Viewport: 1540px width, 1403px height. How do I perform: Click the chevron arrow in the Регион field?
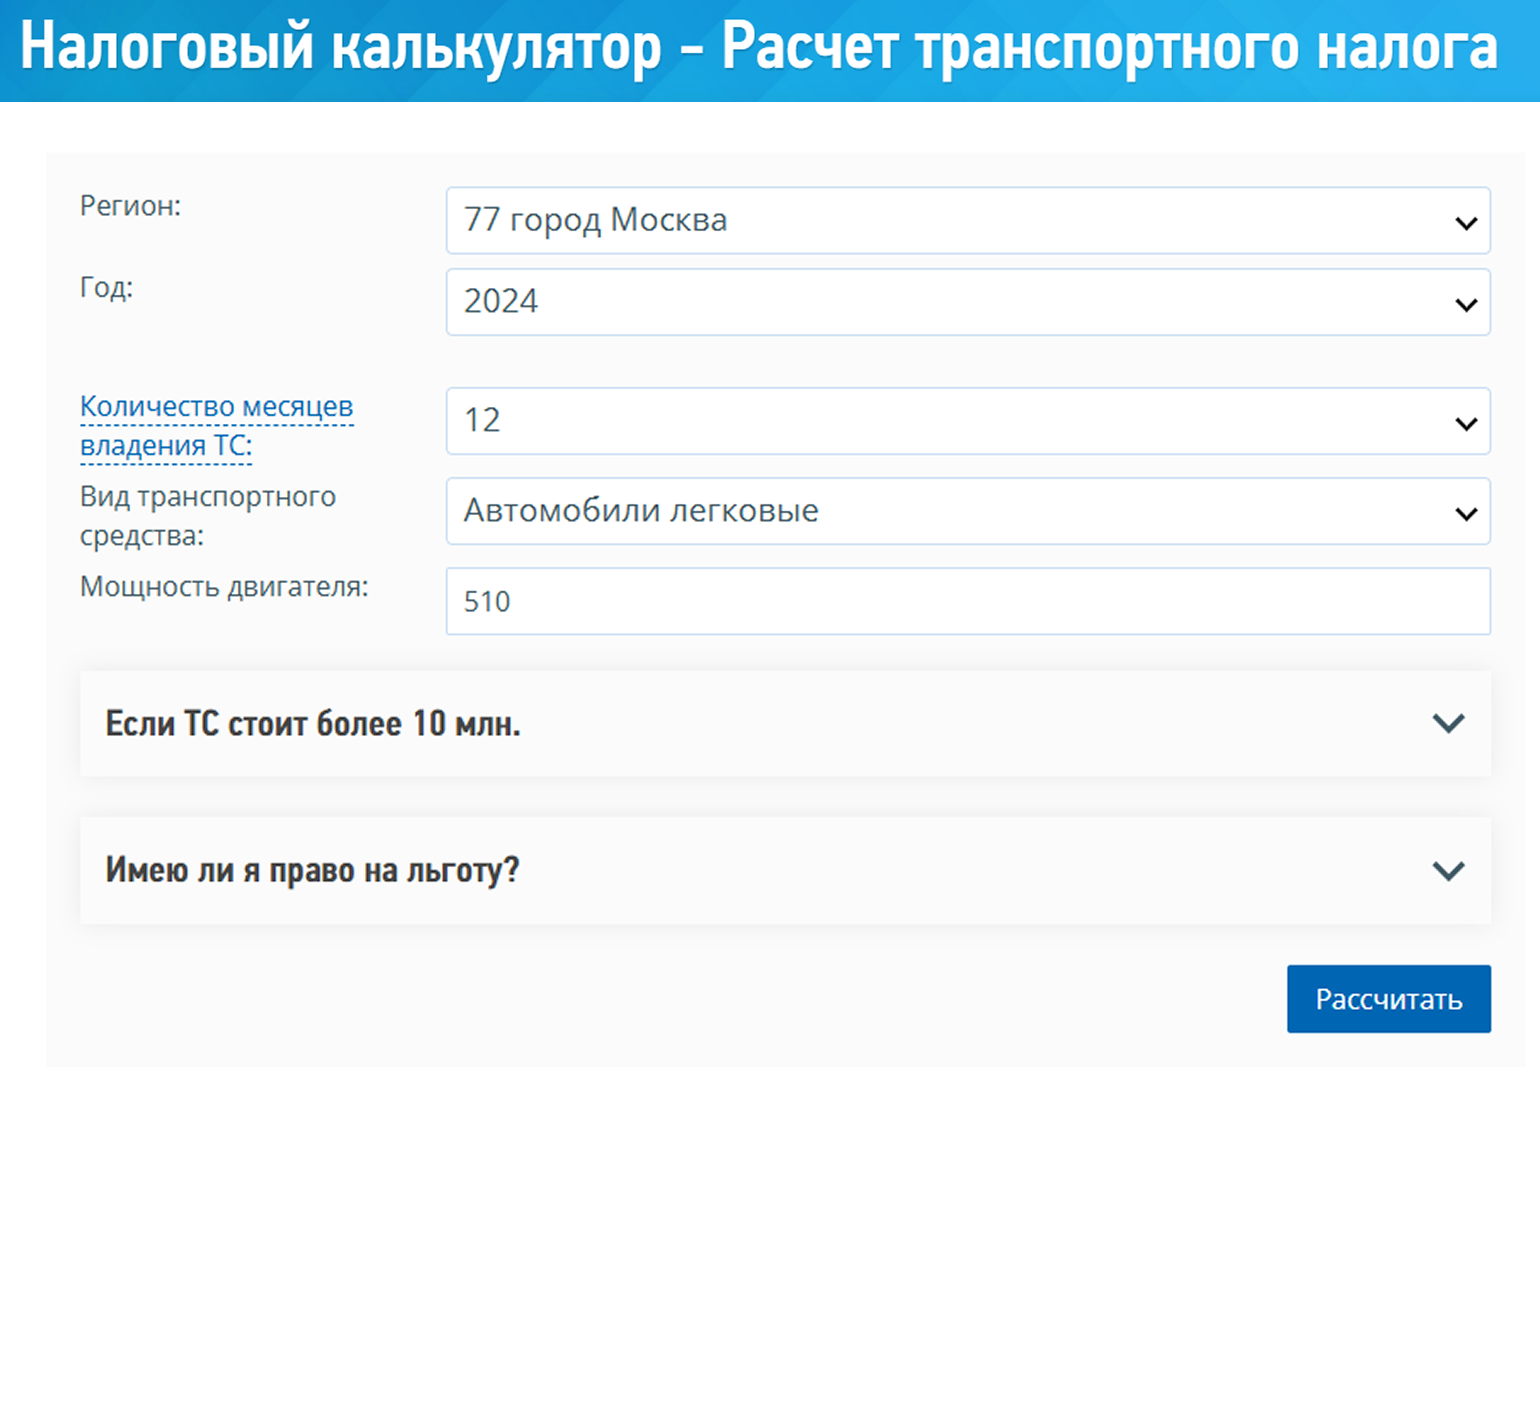[x=1465, y=223]
